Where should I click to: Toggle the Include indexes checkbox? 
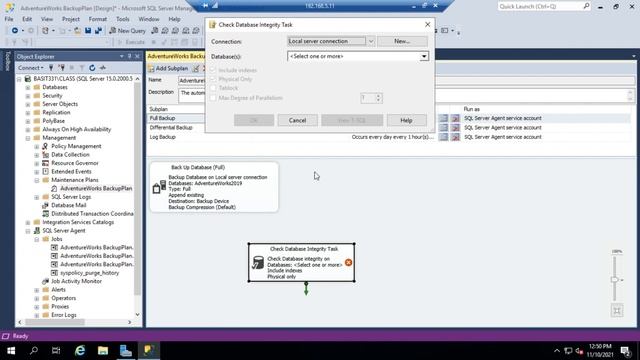213,70
